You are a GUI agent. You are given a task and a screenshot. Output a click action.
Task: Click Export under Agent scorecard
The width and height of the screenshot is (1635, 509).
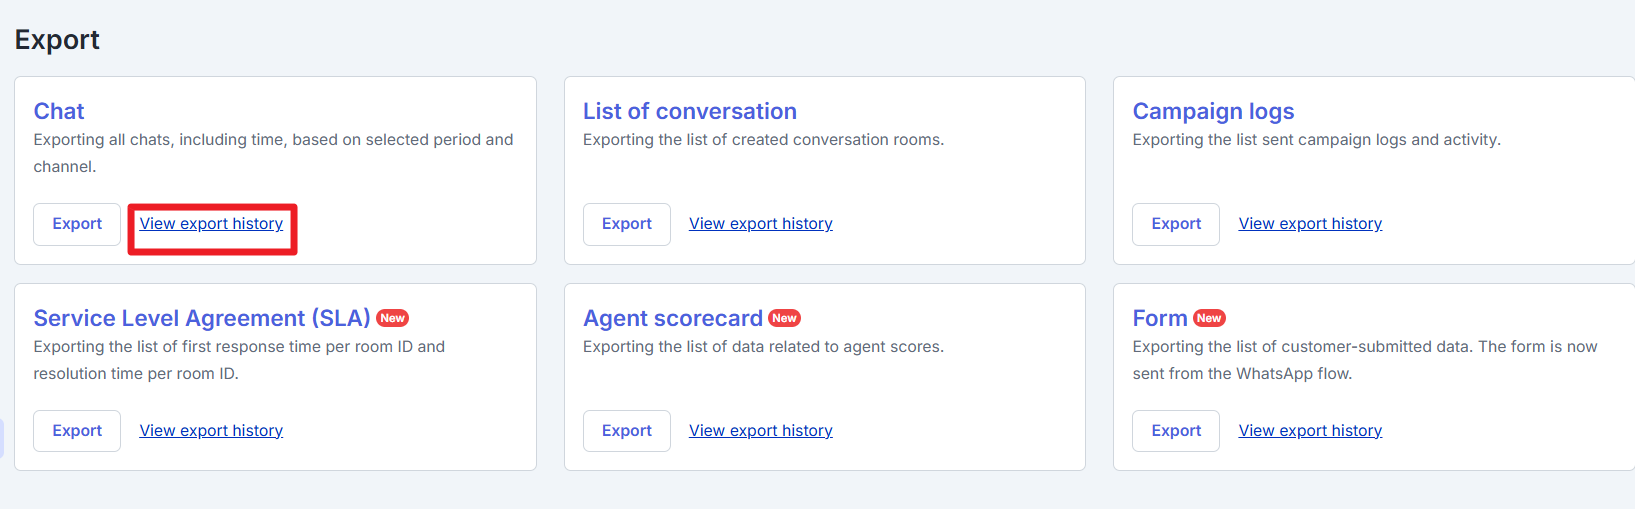pyautogui.click(x=626, y=431)
